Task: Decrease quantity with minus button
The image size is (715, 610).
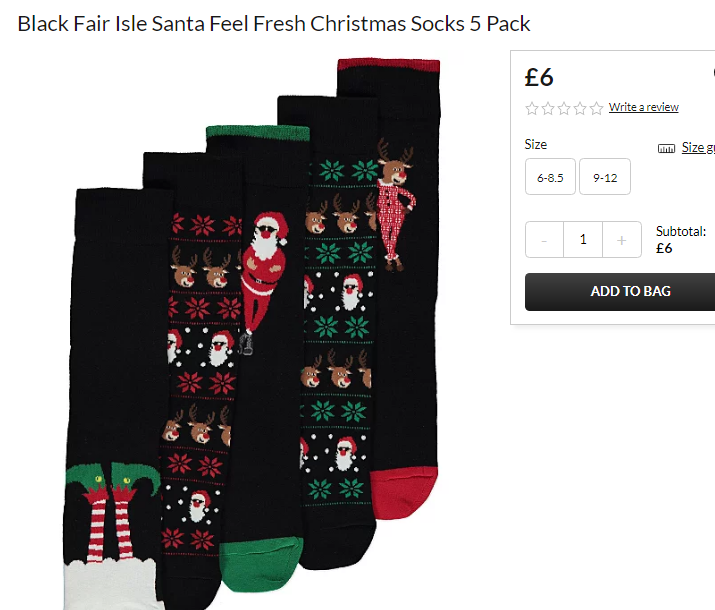Action: pos(544,240)
